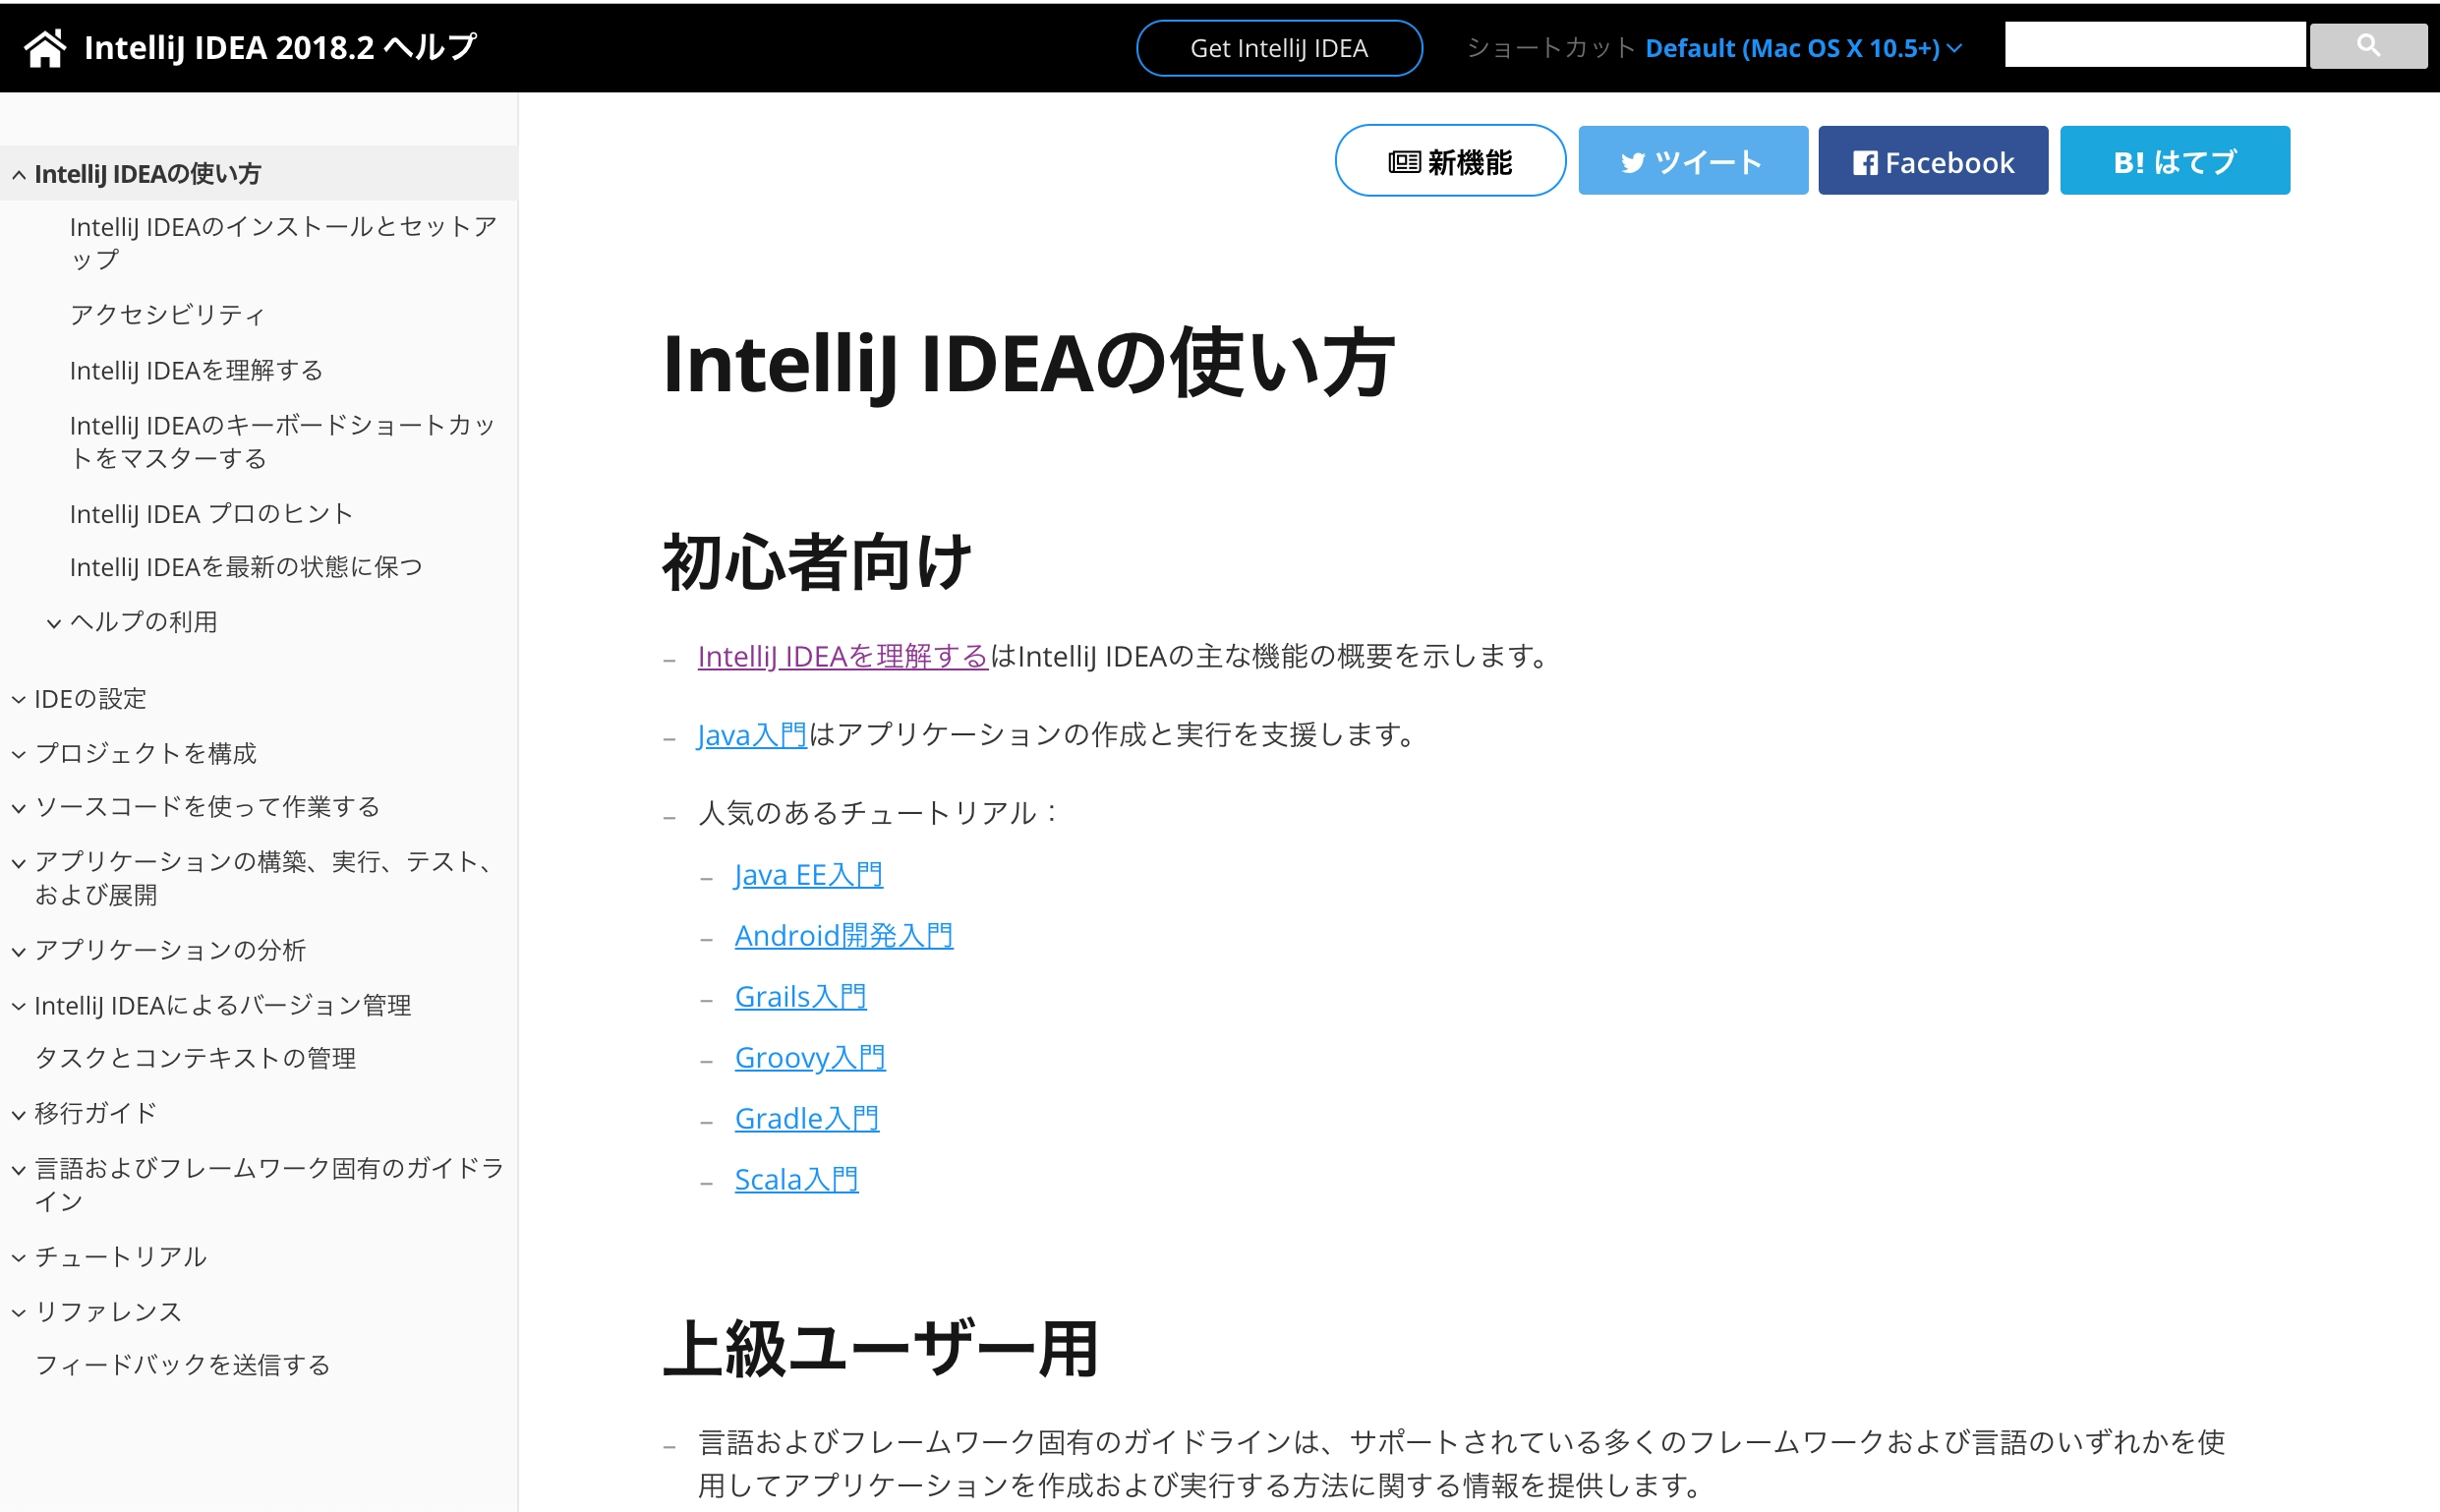Click the home icon in header
This screenshot has width=2440, height=1512.
45,48
